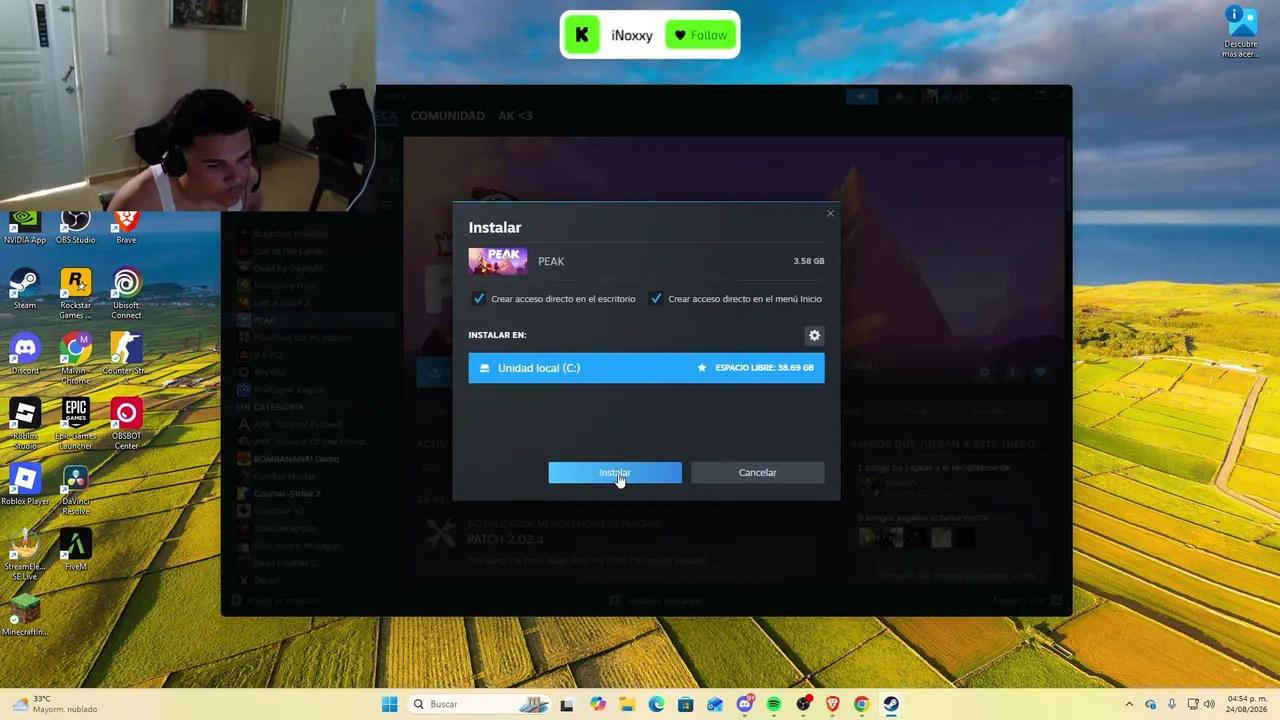Open the NVIDIA App desktop icon
This screenshot has height=720, width=1280.
[x=25, y=227]
